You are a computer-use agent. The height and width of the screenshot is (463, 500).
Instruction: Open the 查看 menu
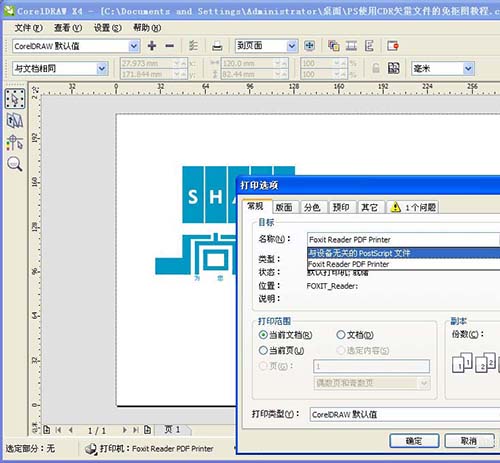68,28
